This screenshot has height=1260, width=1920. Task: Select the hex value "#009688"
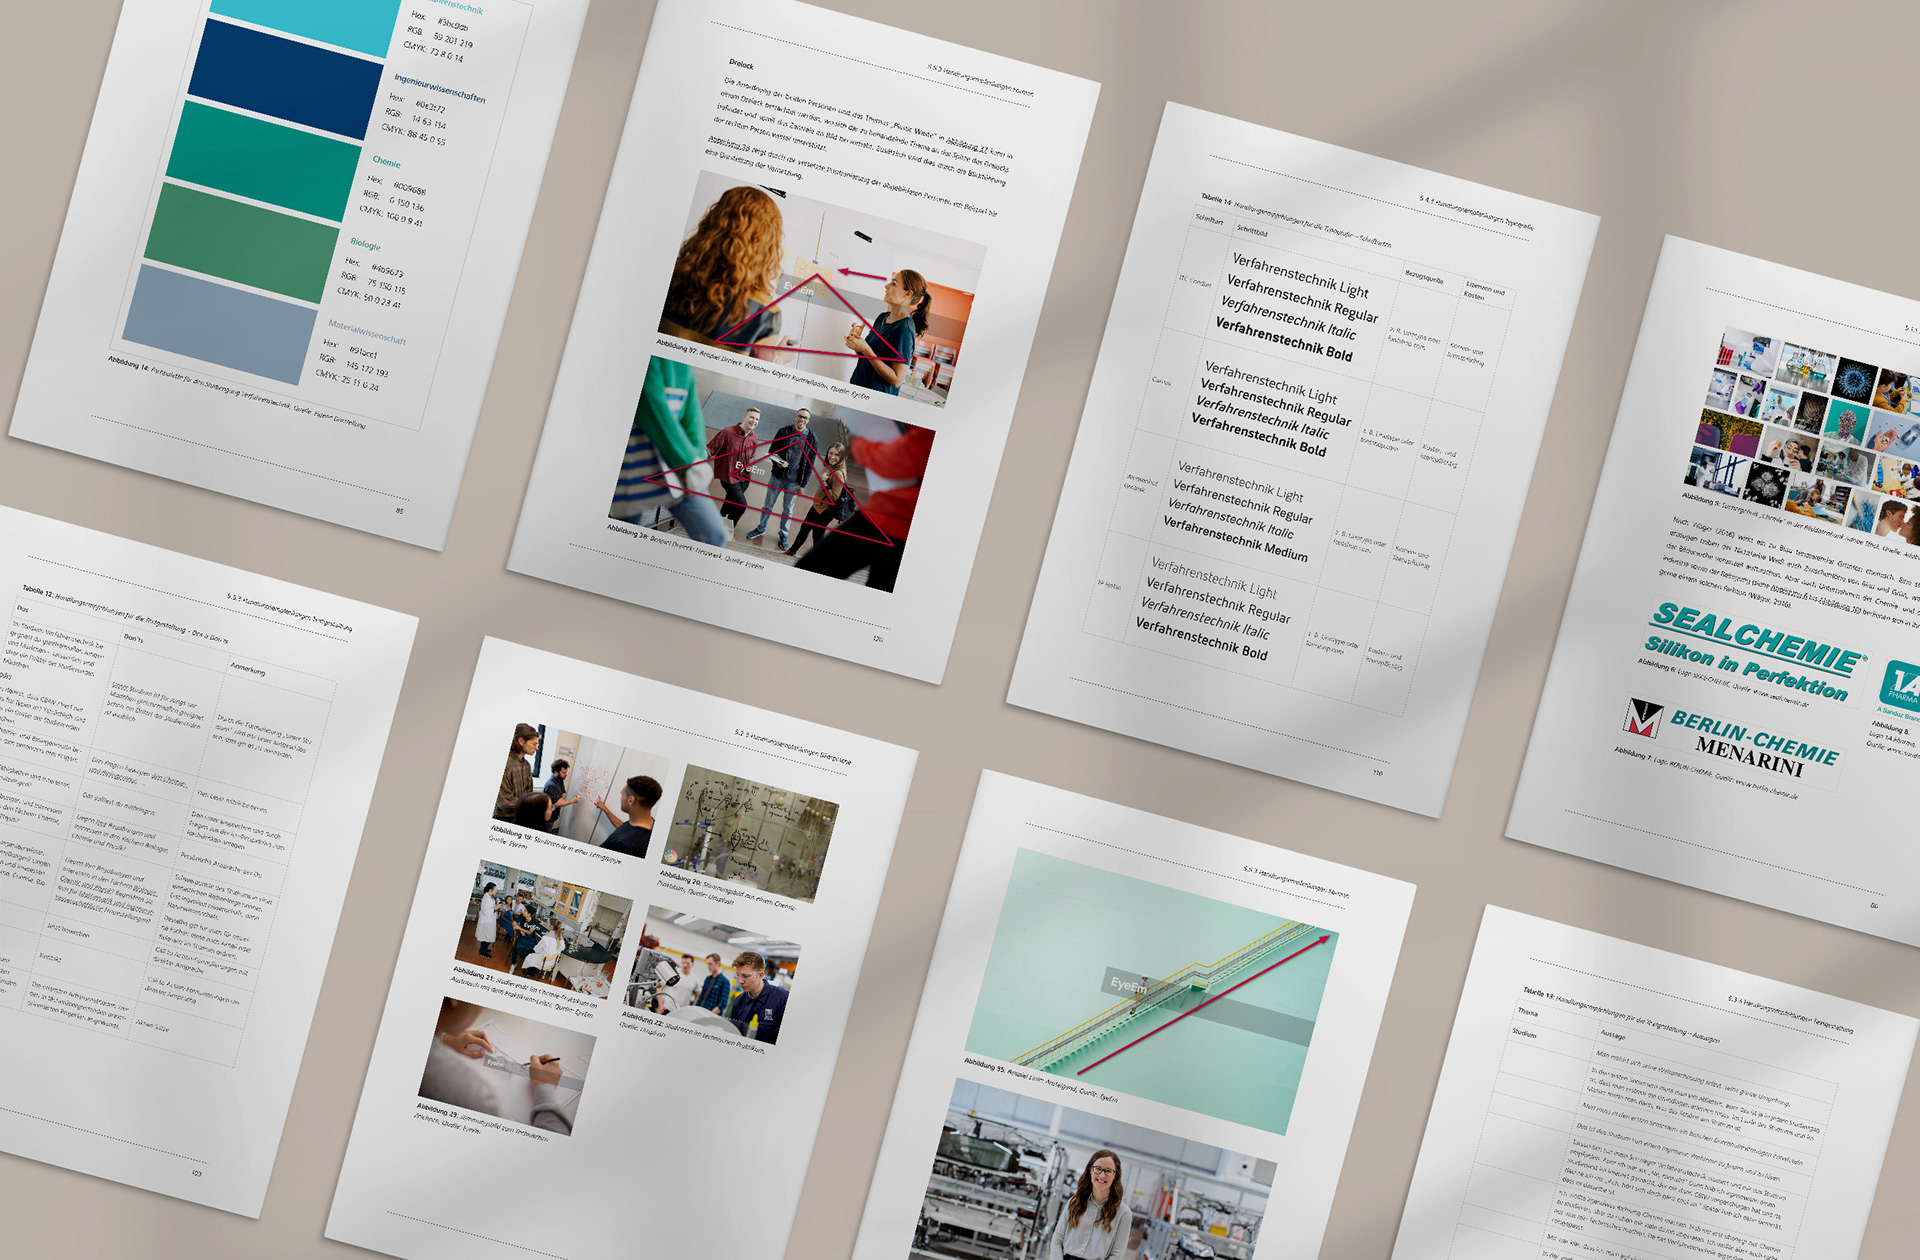pyautogui.click(x=409, y=188)
